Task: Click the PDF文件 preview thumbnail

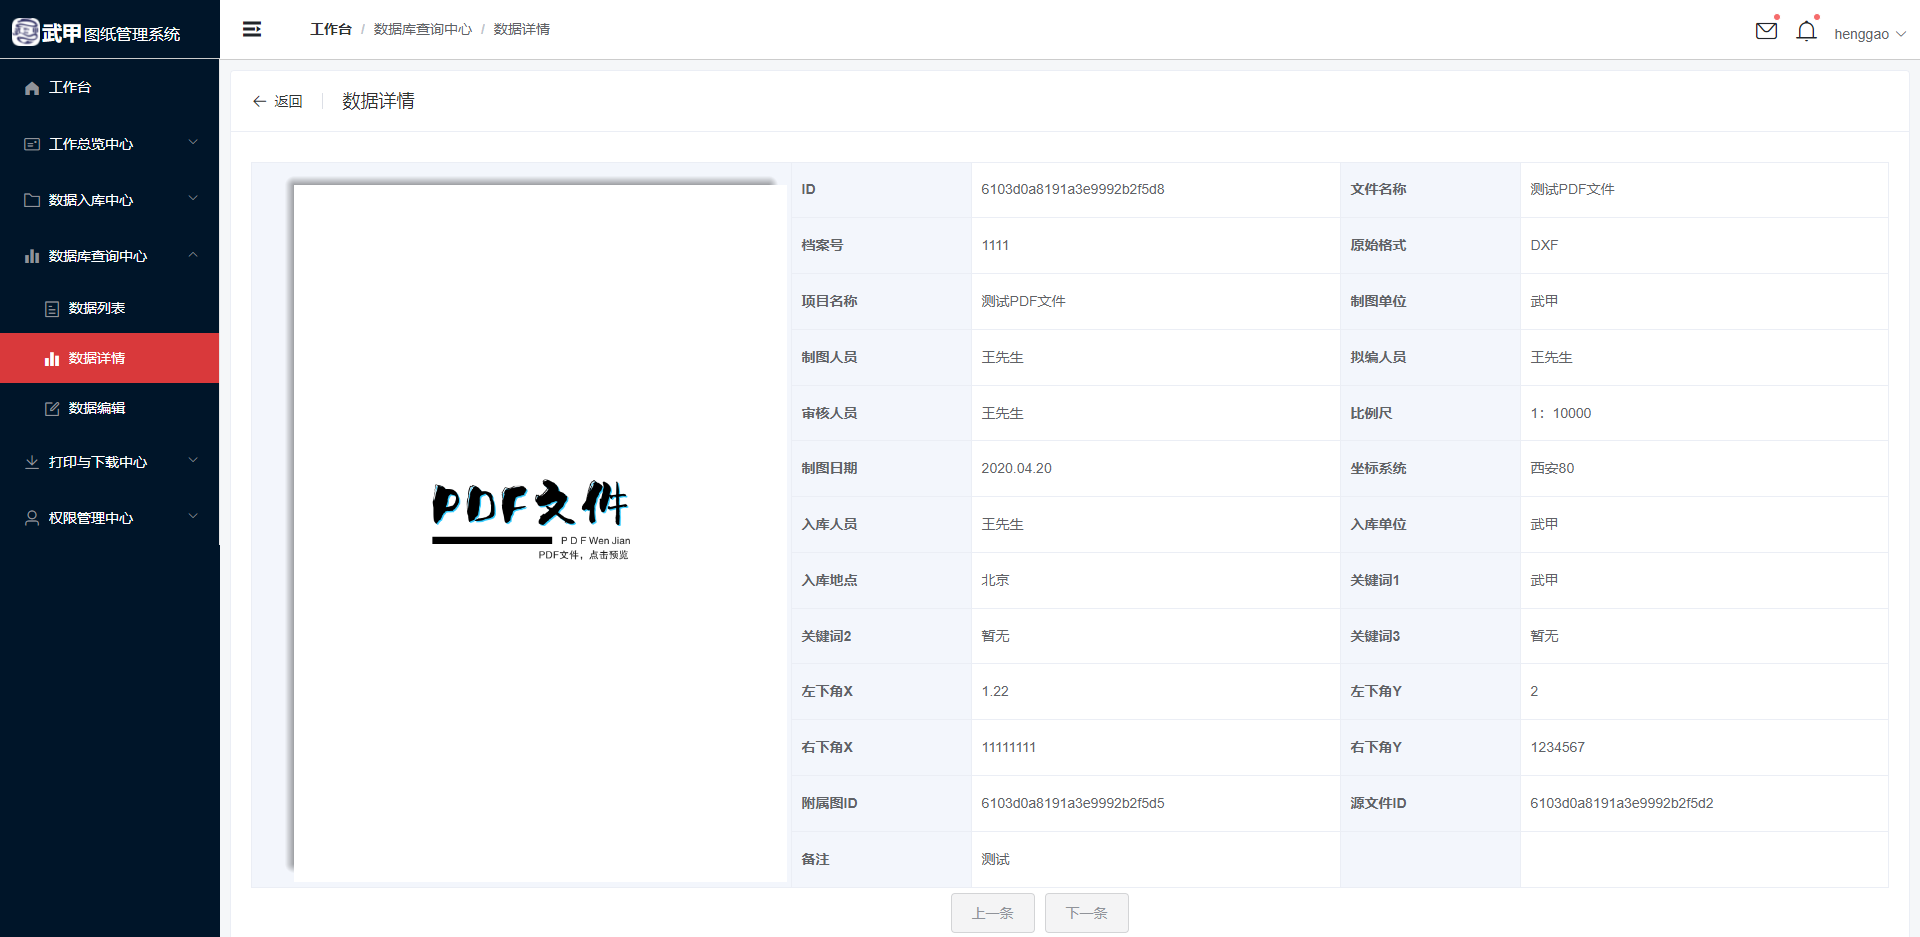Action: [531, 520]
